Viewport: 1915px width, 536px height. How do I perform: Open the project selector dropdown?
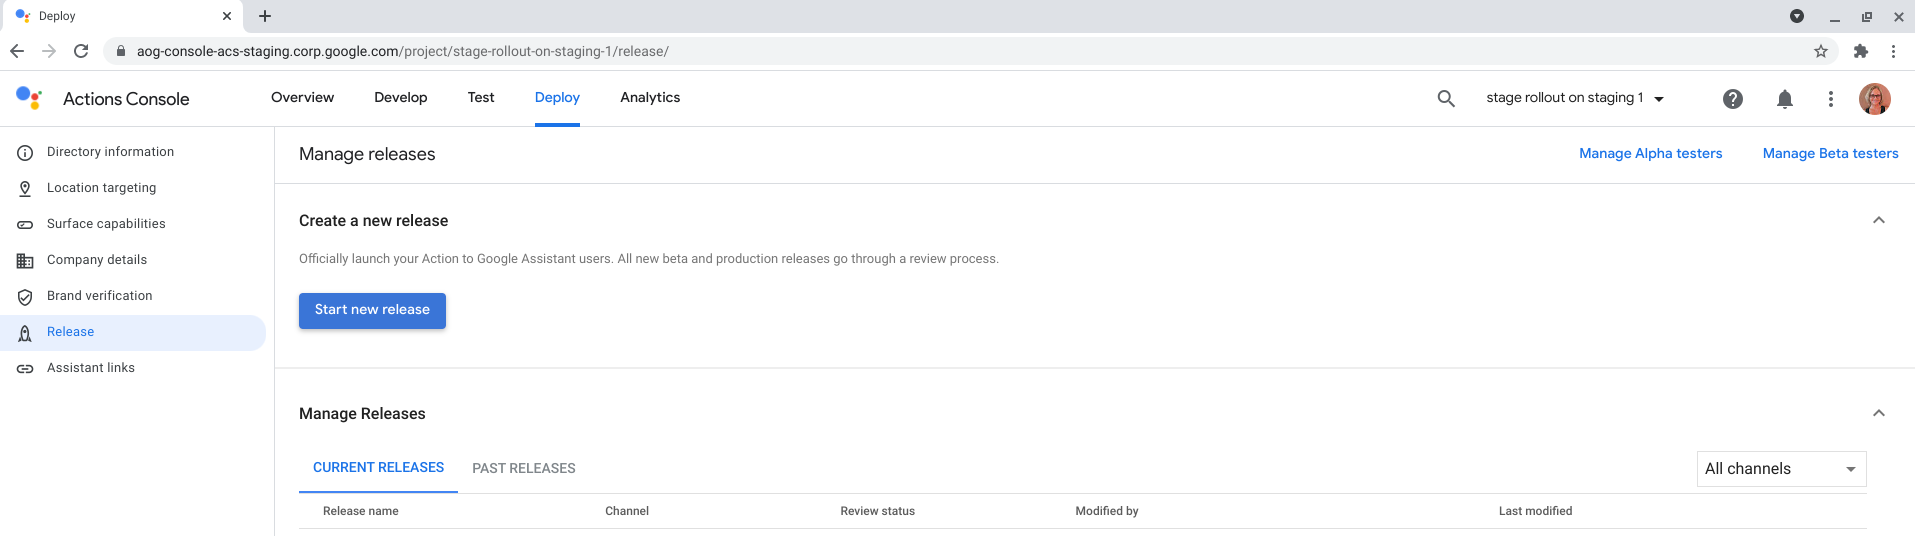1574,98
